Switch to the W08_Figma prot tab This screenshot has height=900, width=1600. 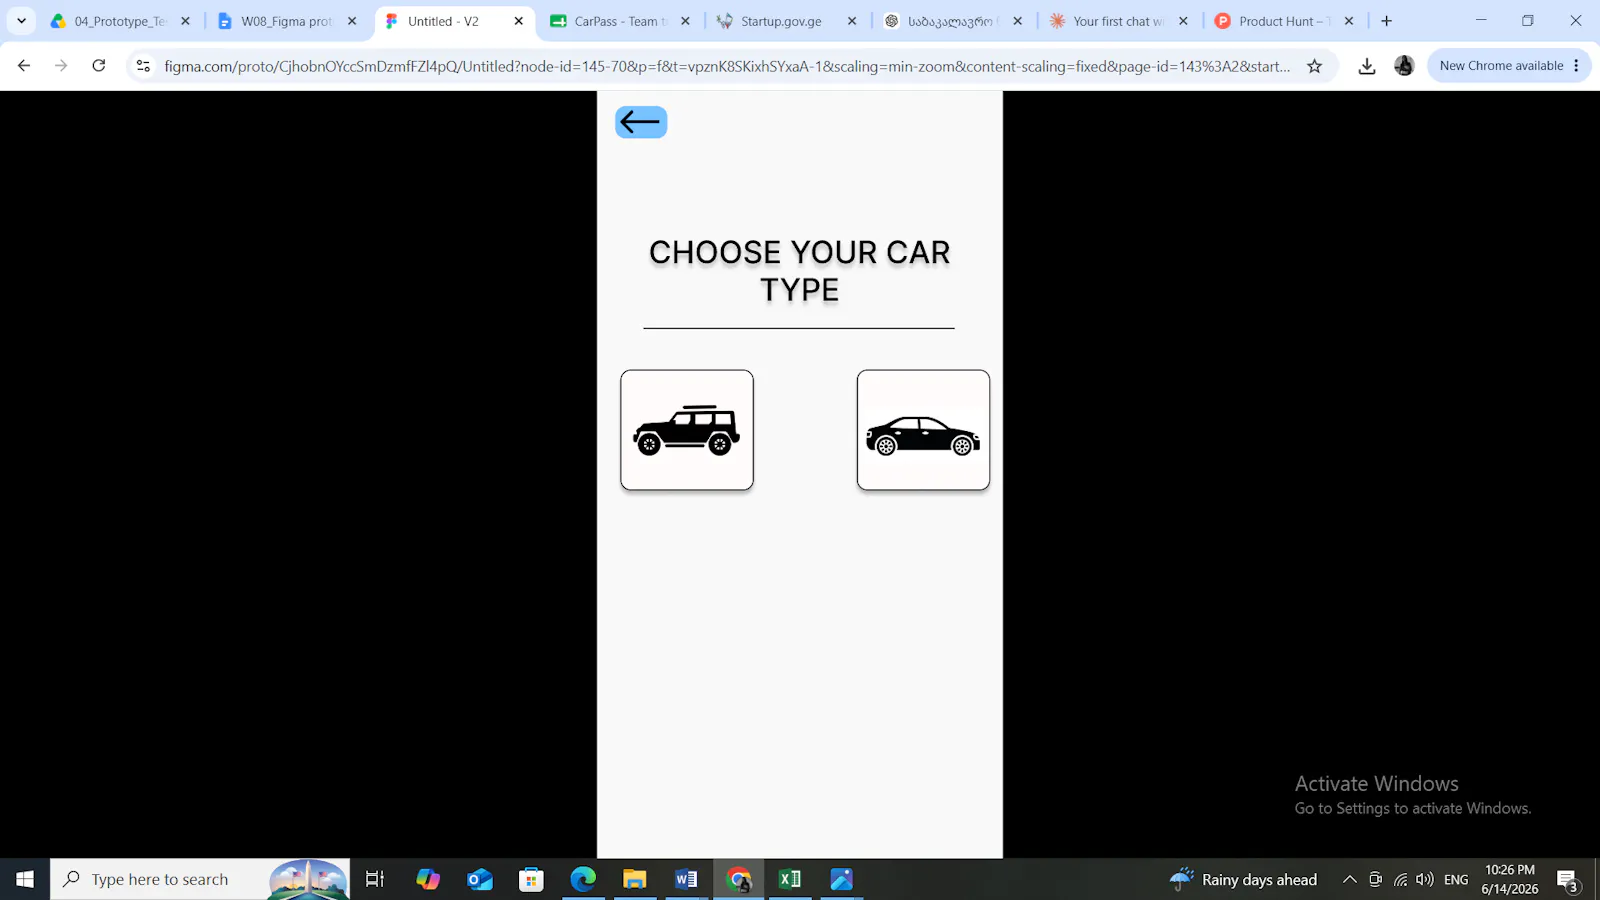287,21
